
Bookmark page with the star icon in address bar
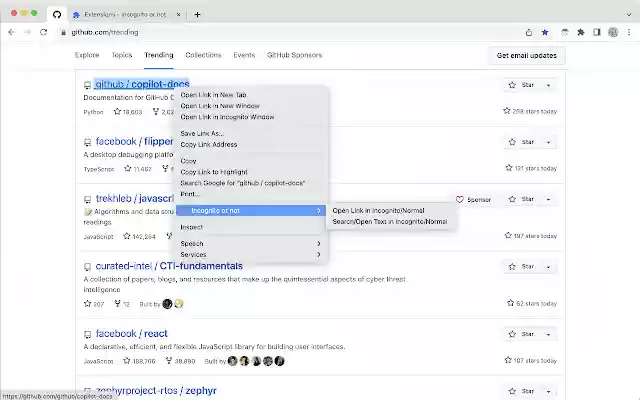(545, 32)
